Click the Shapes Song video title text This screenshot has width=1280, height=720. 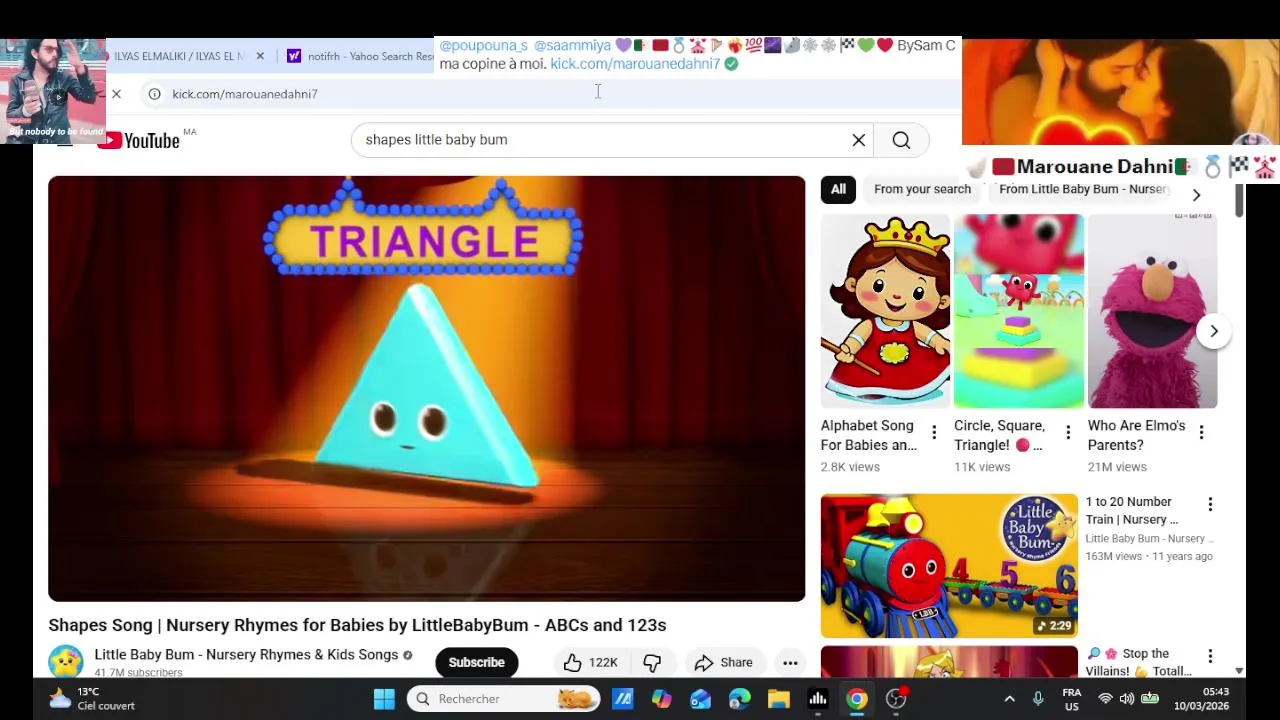(357, 625)
